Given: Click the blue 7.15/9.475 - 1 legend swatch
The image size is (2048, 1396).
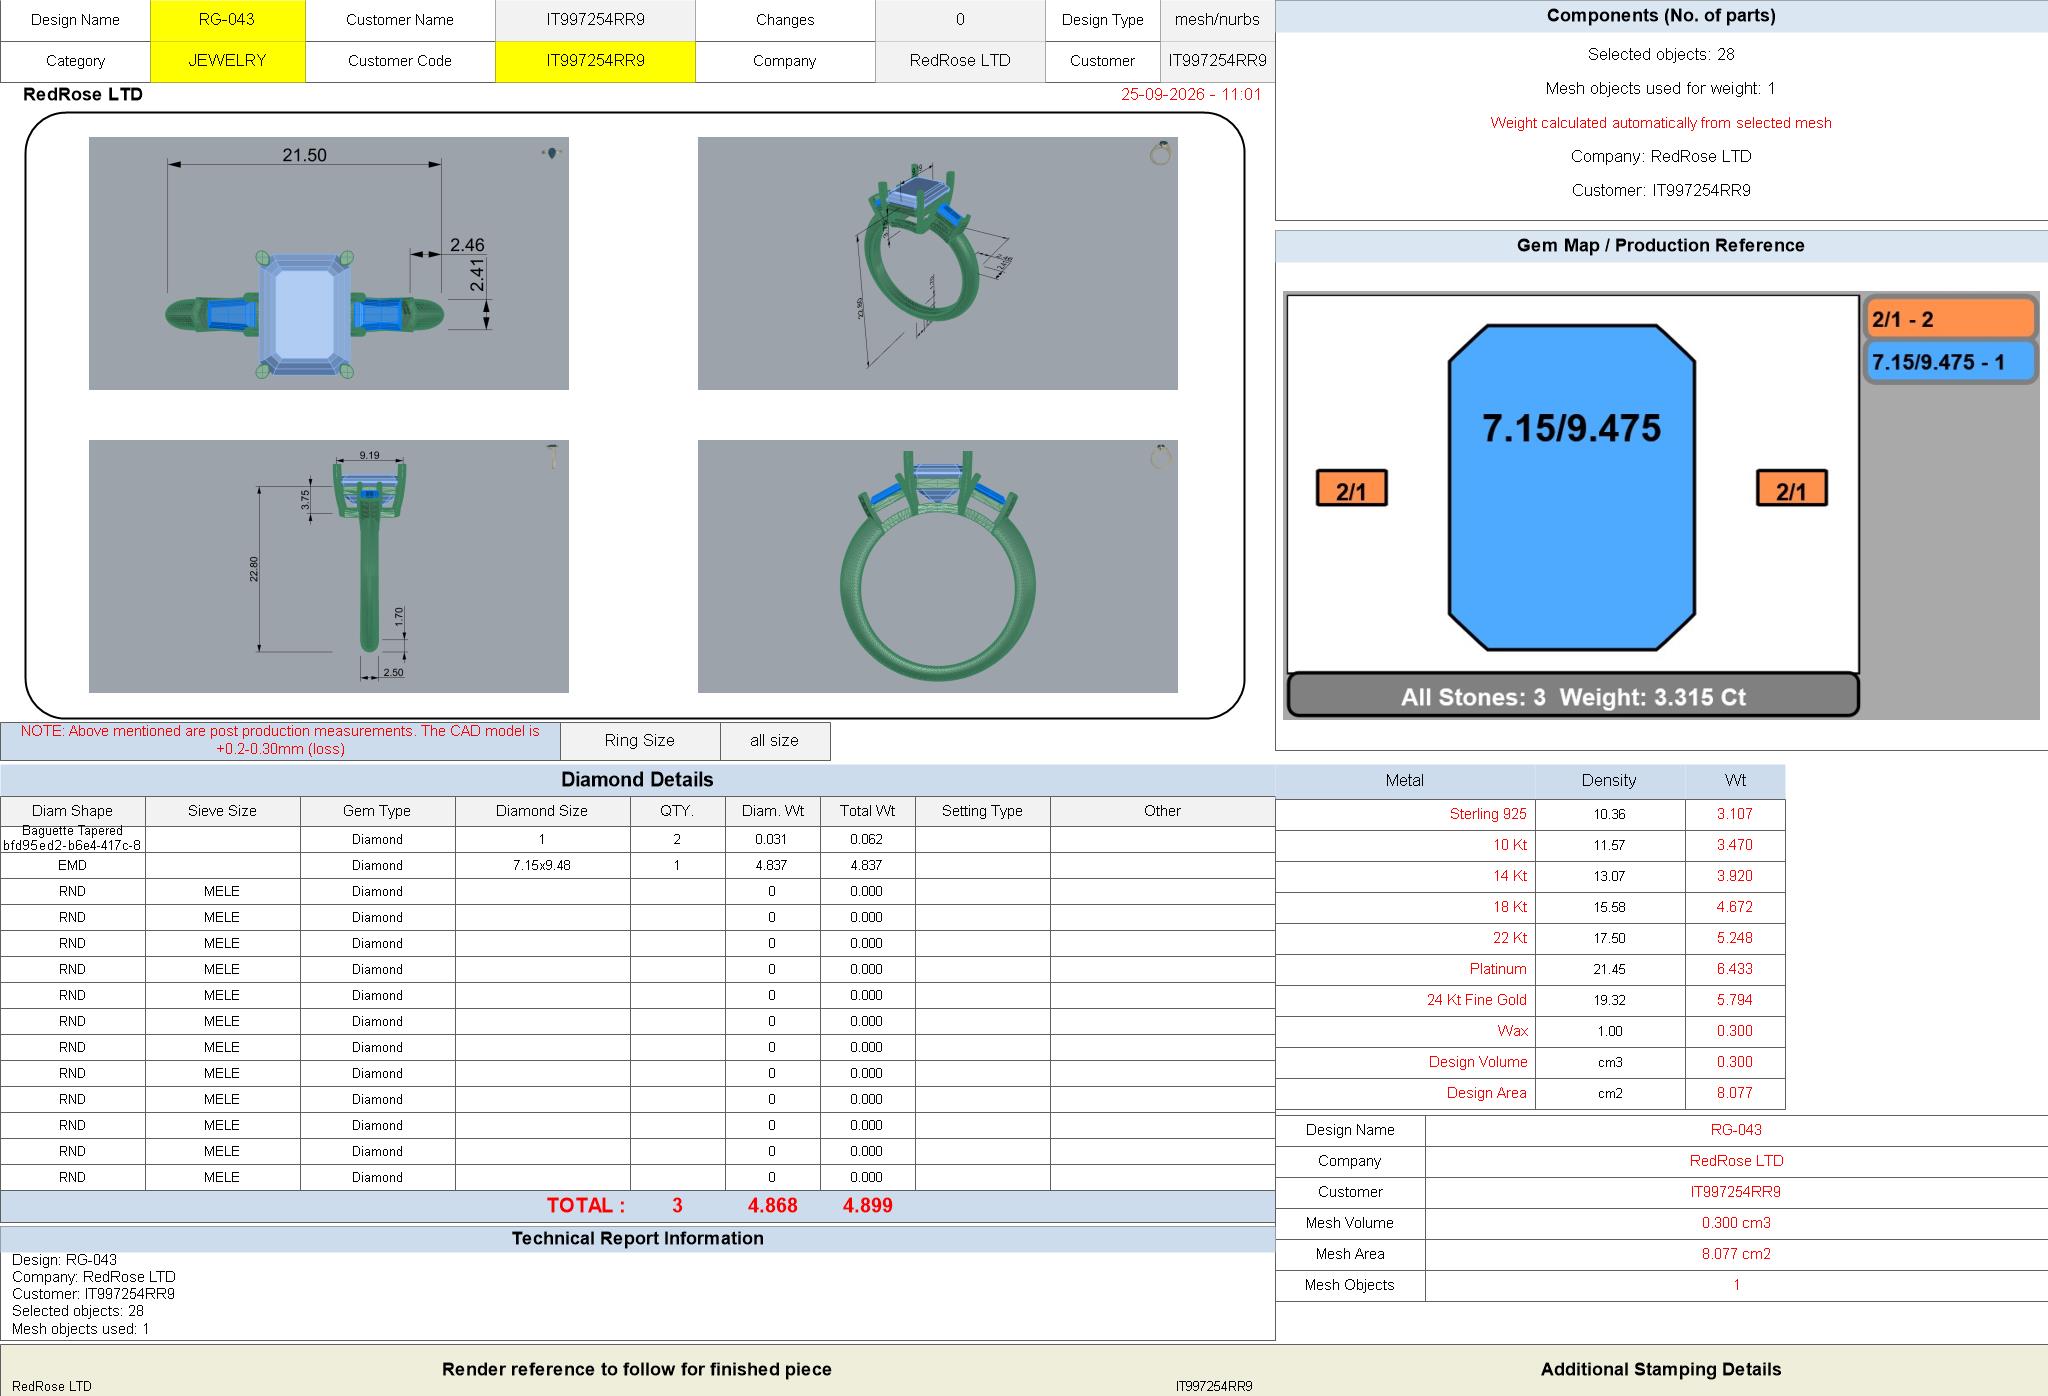Looking at the screenshot, I should point(1950,361).
